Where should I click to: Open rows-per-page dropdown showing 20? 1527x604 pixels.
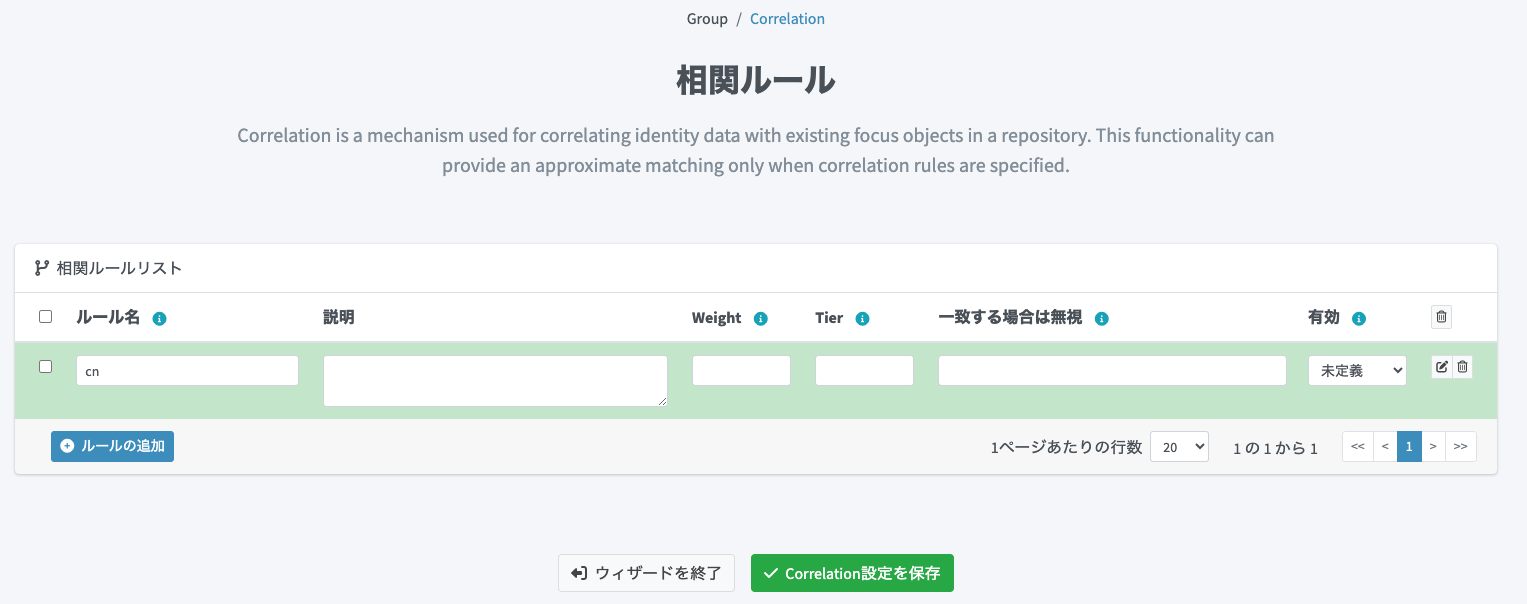tap(1179, 447)
